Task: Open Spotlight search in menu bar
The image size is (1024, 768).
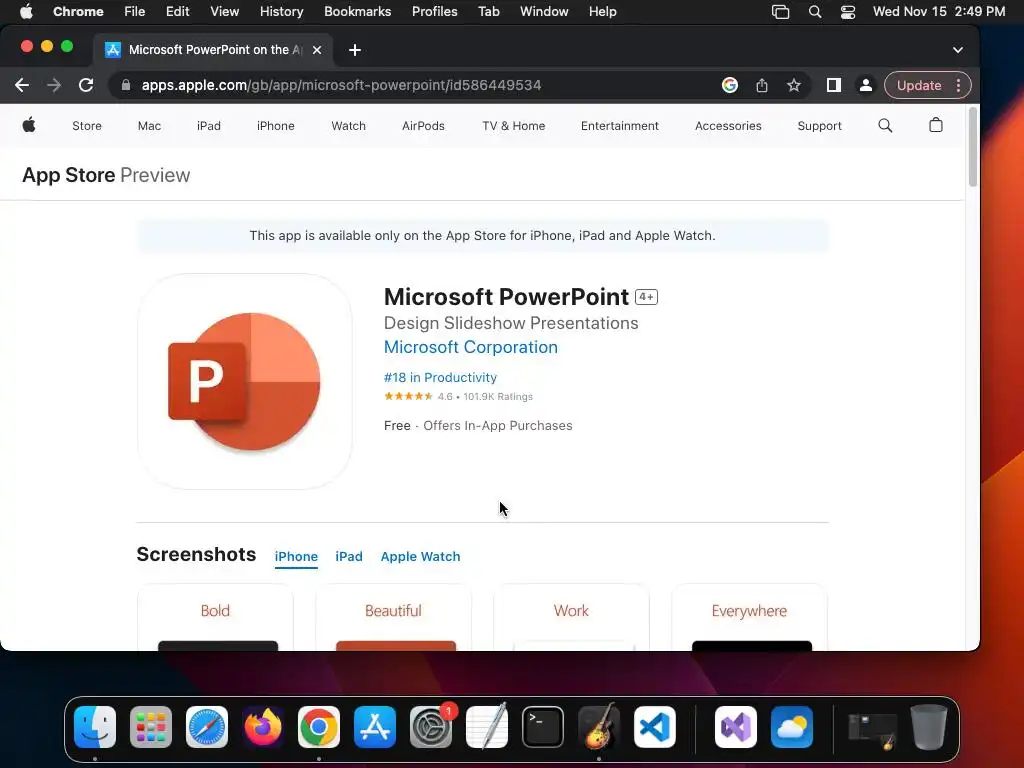Action: [815, 12]
